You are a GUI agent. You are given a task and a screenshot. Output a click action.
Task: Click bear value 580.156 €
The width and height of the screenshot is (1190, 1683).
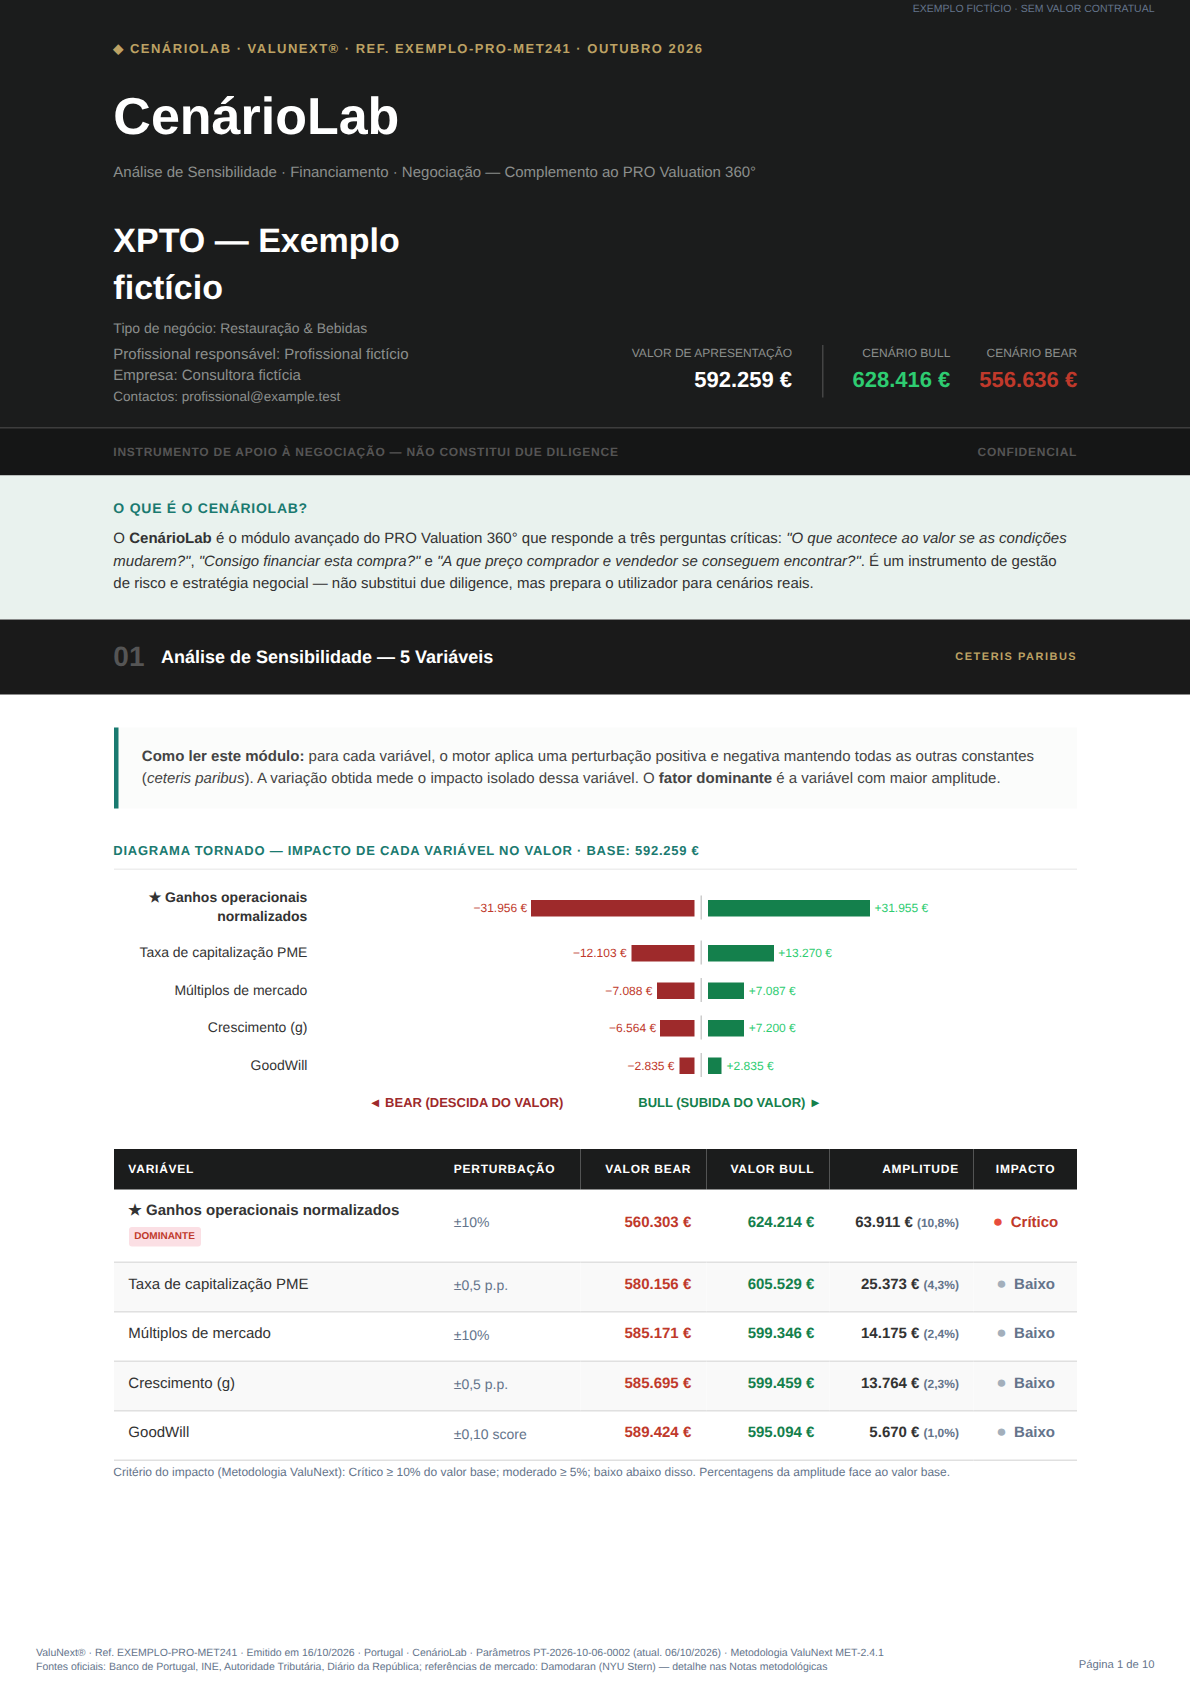point(658,1284)
